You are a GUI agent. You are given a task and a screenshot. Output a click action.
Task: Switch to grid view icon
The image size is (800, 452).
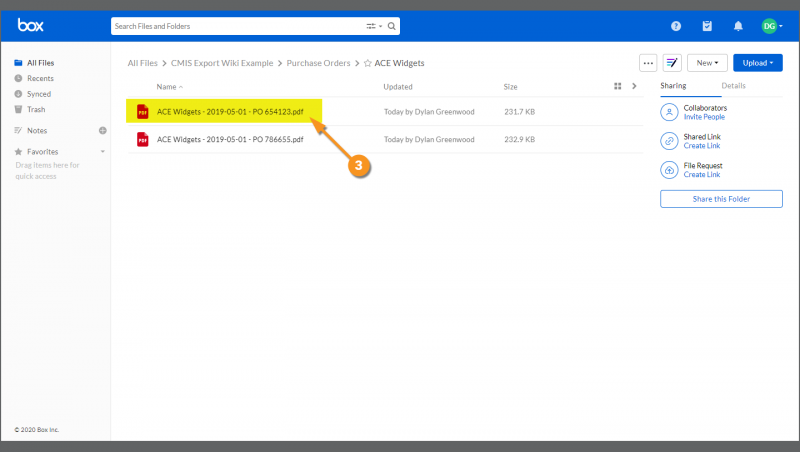617,86
